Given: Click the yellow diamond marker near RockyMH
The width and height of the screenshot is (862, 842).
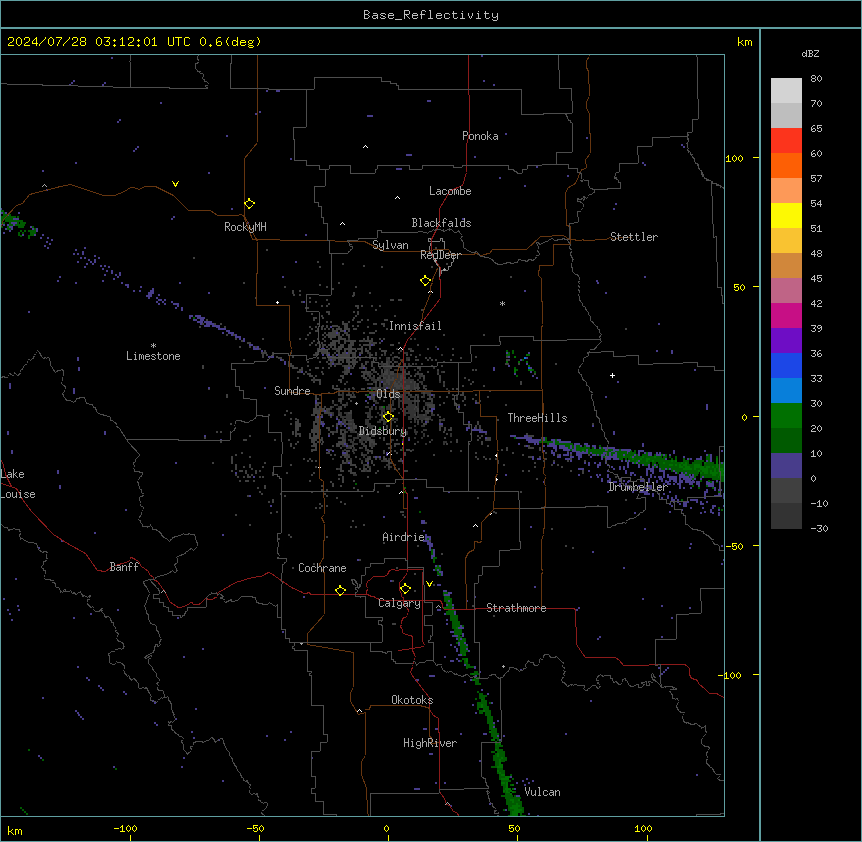Looking at the screenshot, I should point(249,204).
